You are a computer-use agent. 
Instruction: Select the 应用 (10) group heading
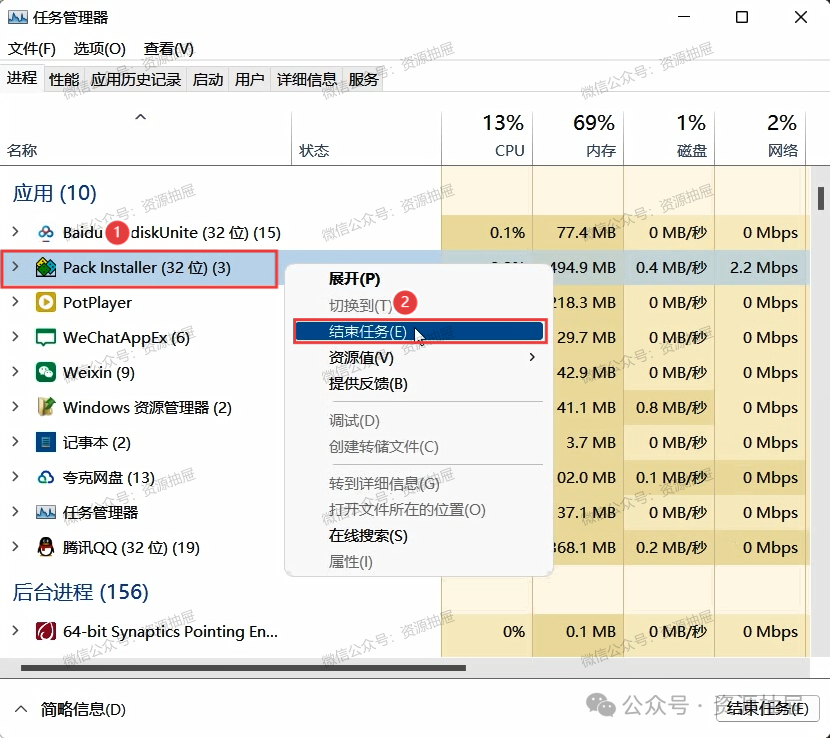tap(55, 193)
